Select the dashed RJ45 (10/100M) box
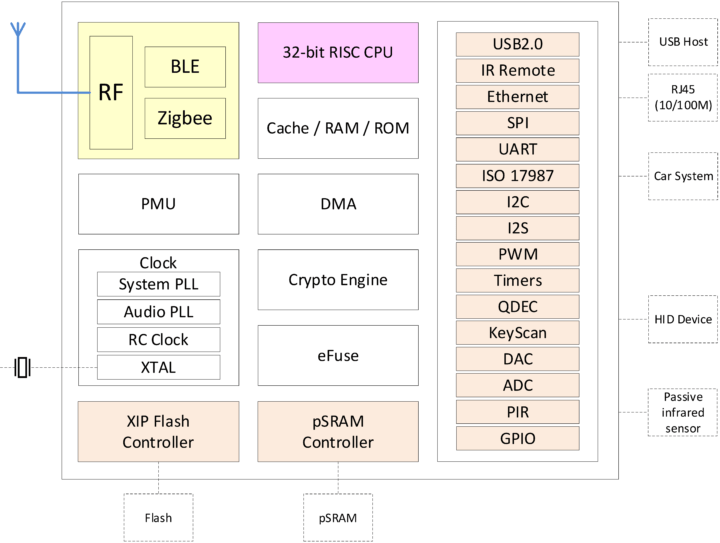Viewport: 720px width, 543px height. click(683, 97)
